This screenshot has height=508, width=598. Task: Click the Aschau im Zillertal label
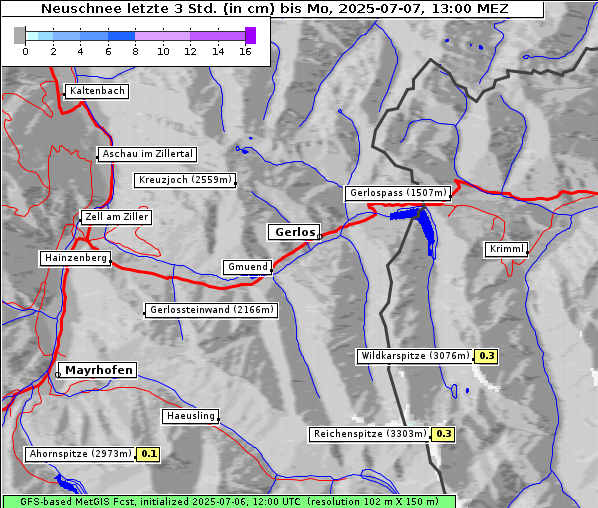(147, 154)
